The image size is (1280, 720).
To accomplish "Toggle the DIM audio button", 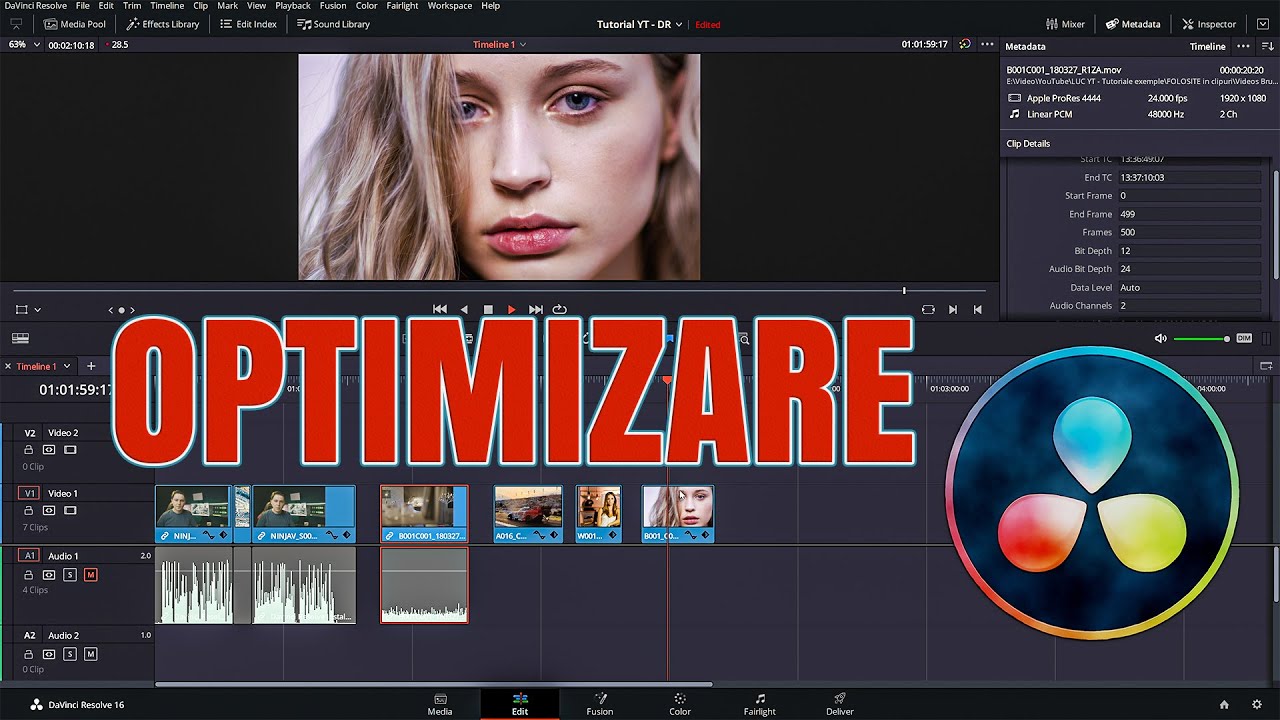I will (1244, 339).
